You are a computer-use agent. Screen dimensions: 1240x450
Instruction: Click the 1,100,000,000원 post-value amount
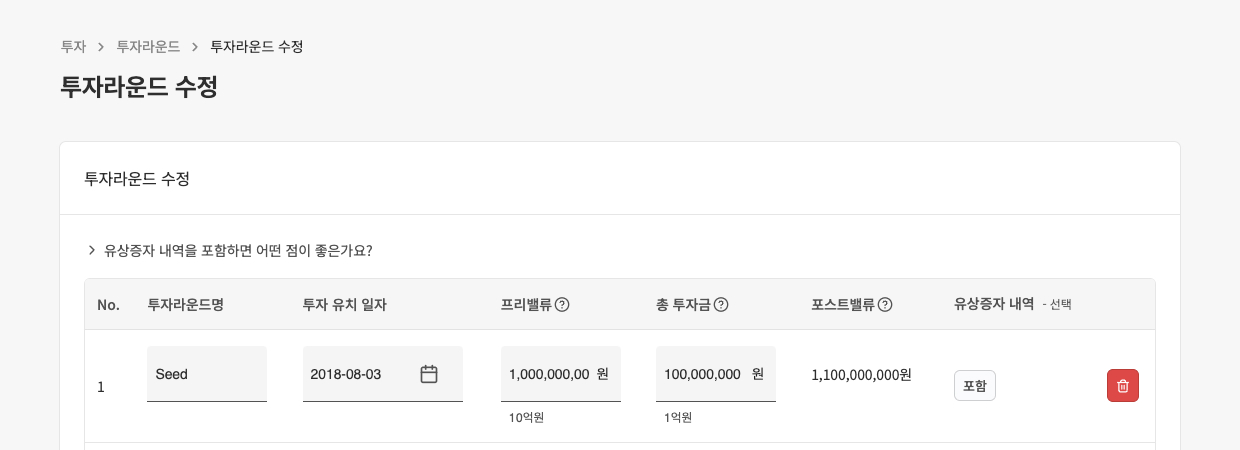861,375
